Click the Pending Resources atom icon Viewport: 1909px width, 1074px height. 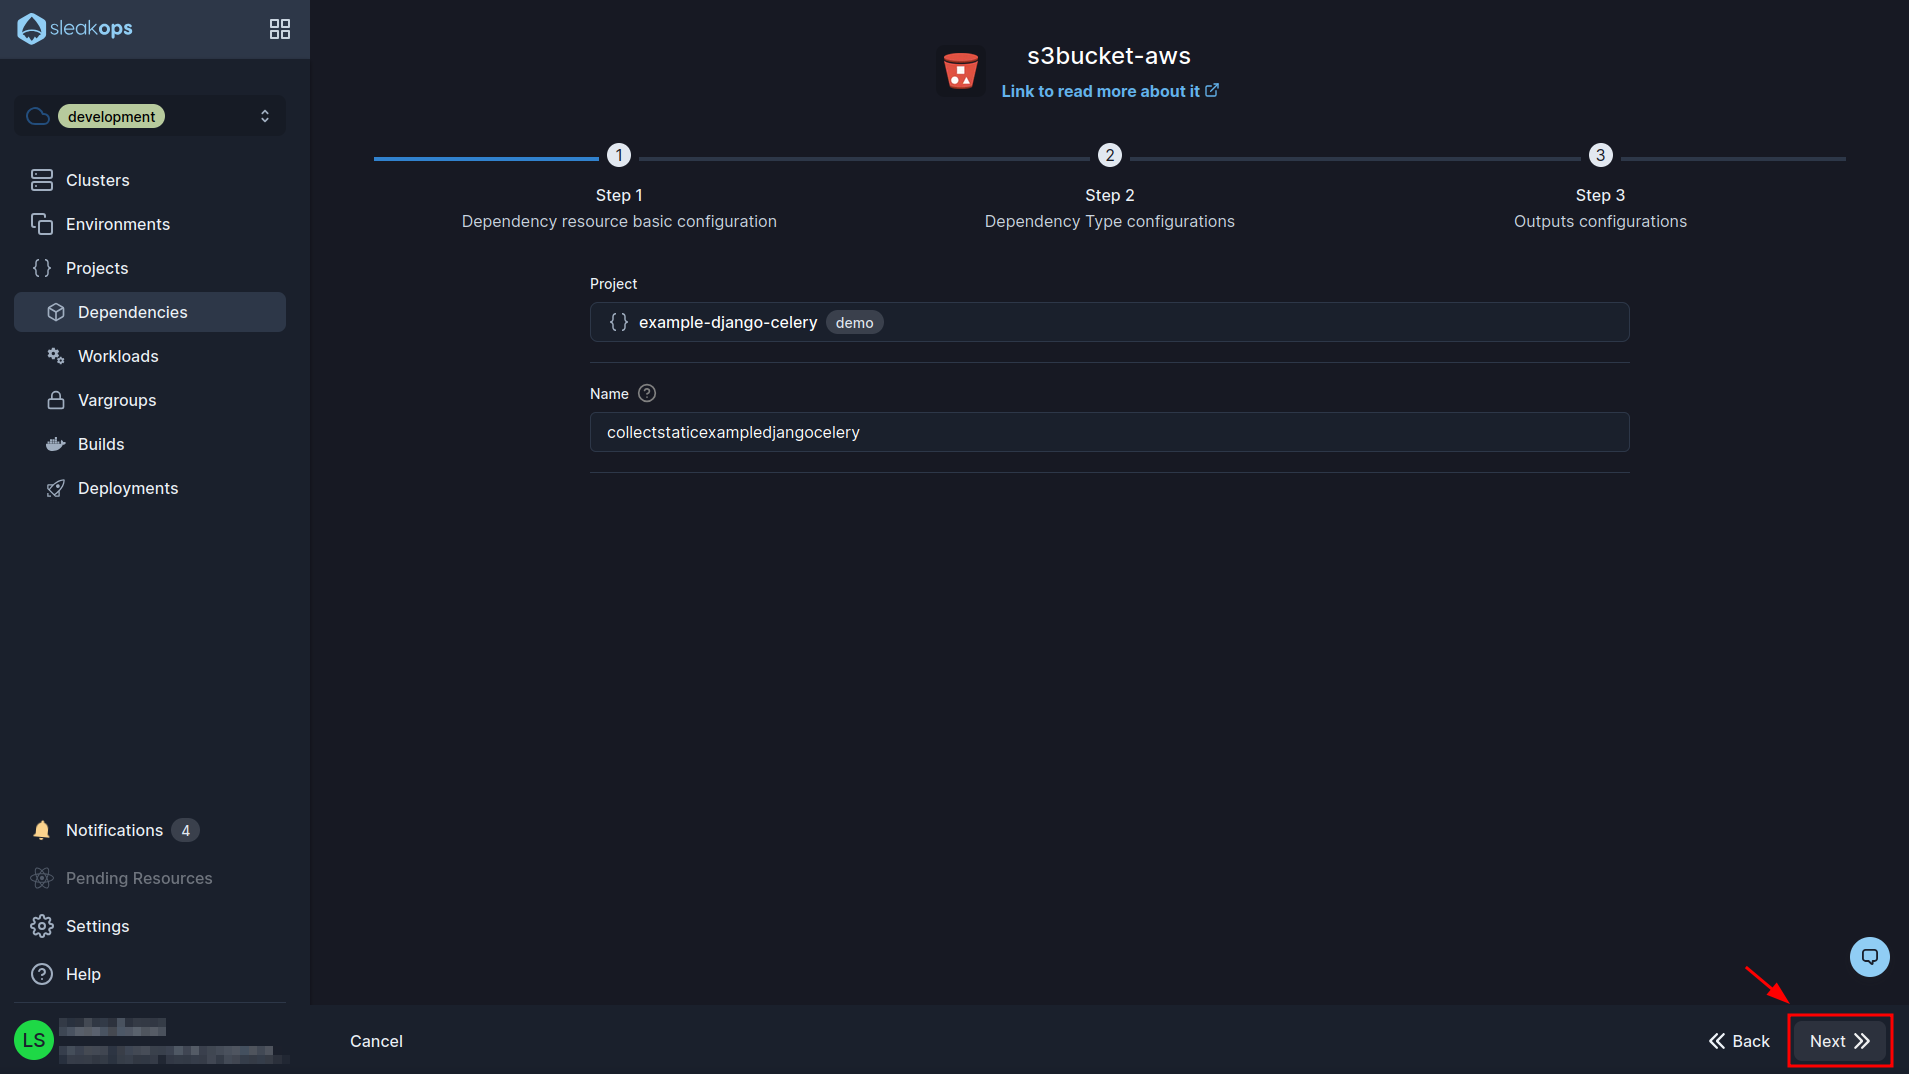point(42,878)
